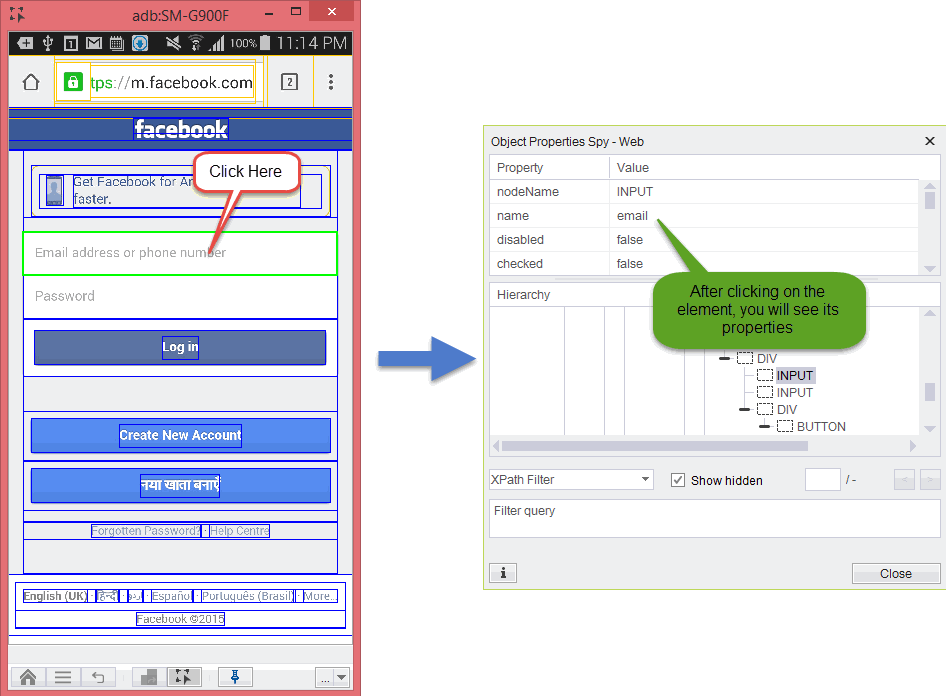
Task: Select the highlighted INPUT node in the hierarchy
Action: coord(795,376)
